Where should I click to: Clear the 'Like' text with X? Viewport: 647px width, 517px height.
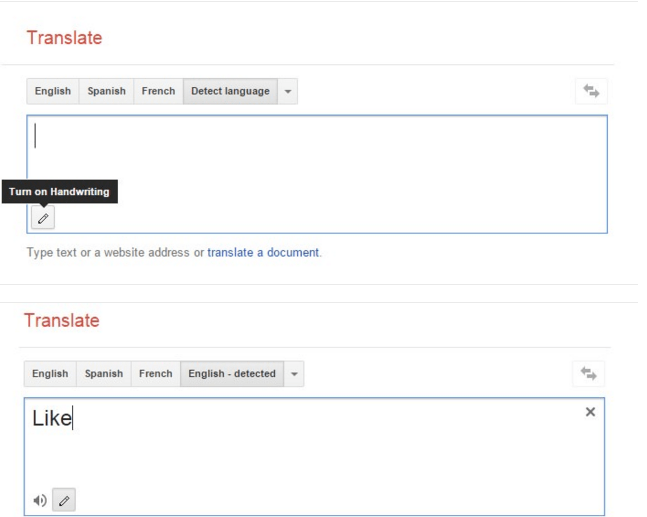point(590,412)
